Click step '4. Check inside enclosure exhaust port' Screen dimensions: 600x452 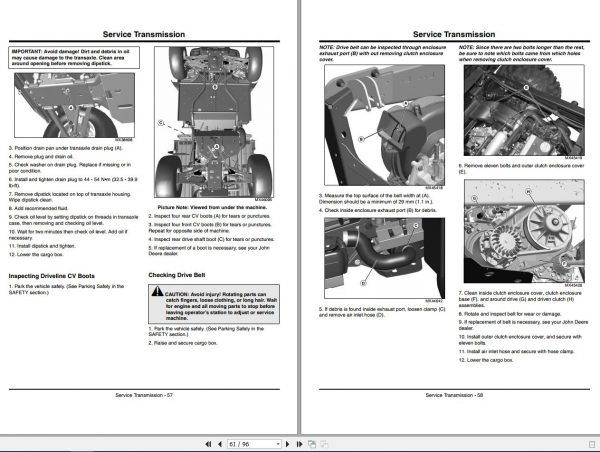tap(378, 210)
